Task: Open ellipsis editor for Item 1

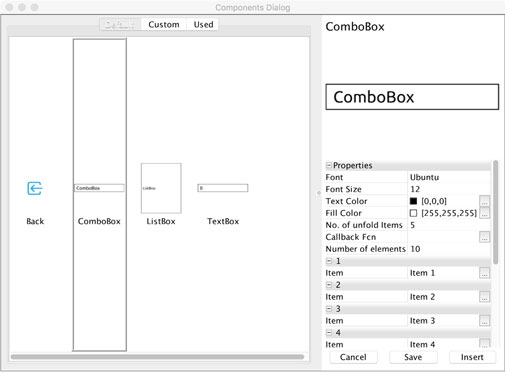Action: [485, 273]
